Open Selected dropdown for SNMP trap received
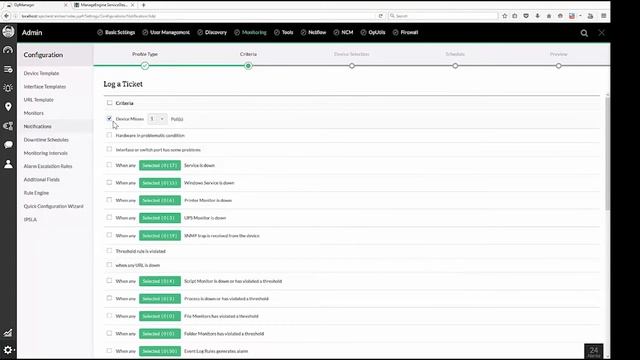The width and height of the screenshot is (640, 360). (160, 236)
